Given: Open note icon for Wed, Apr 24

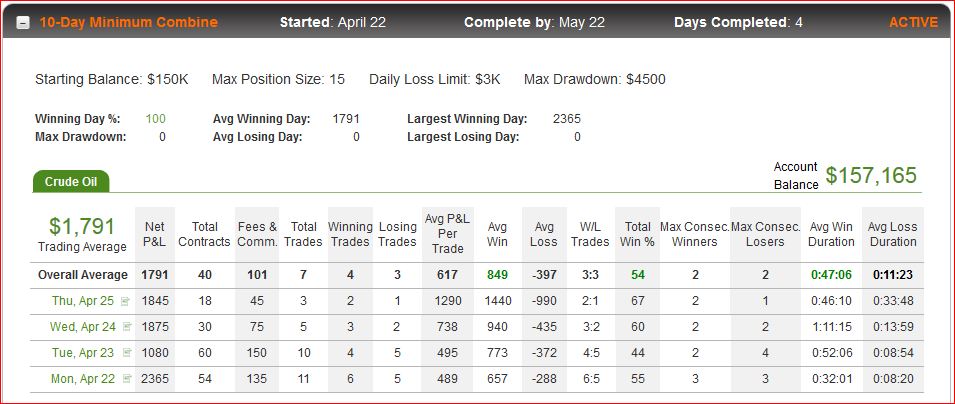Looking at the screenshot, I should click(x=127, y=327).
